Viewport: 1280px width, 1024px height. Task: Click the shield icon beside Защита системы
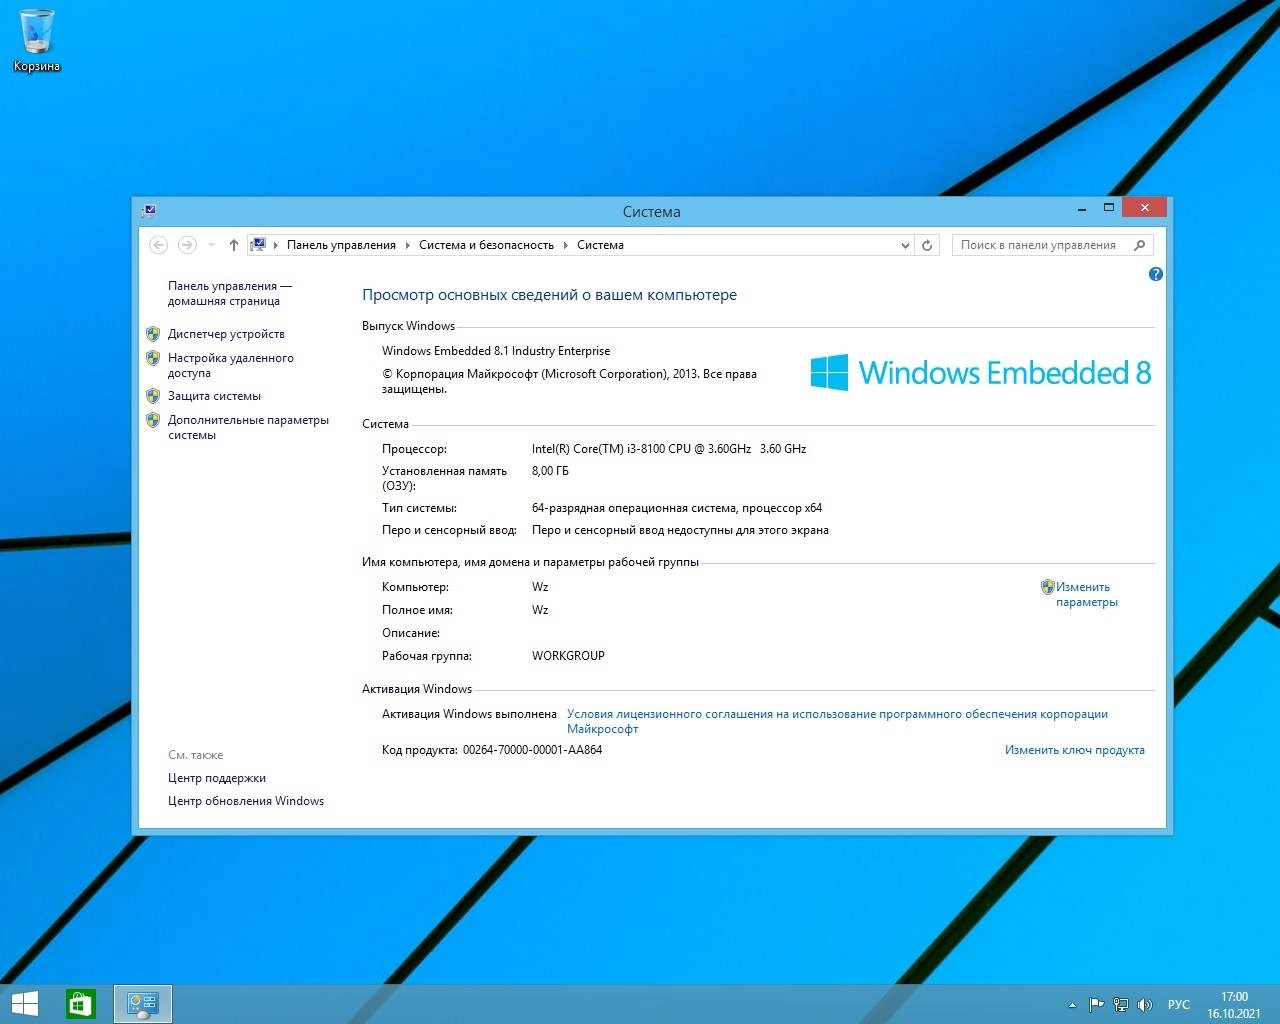[x=153, y=396]
